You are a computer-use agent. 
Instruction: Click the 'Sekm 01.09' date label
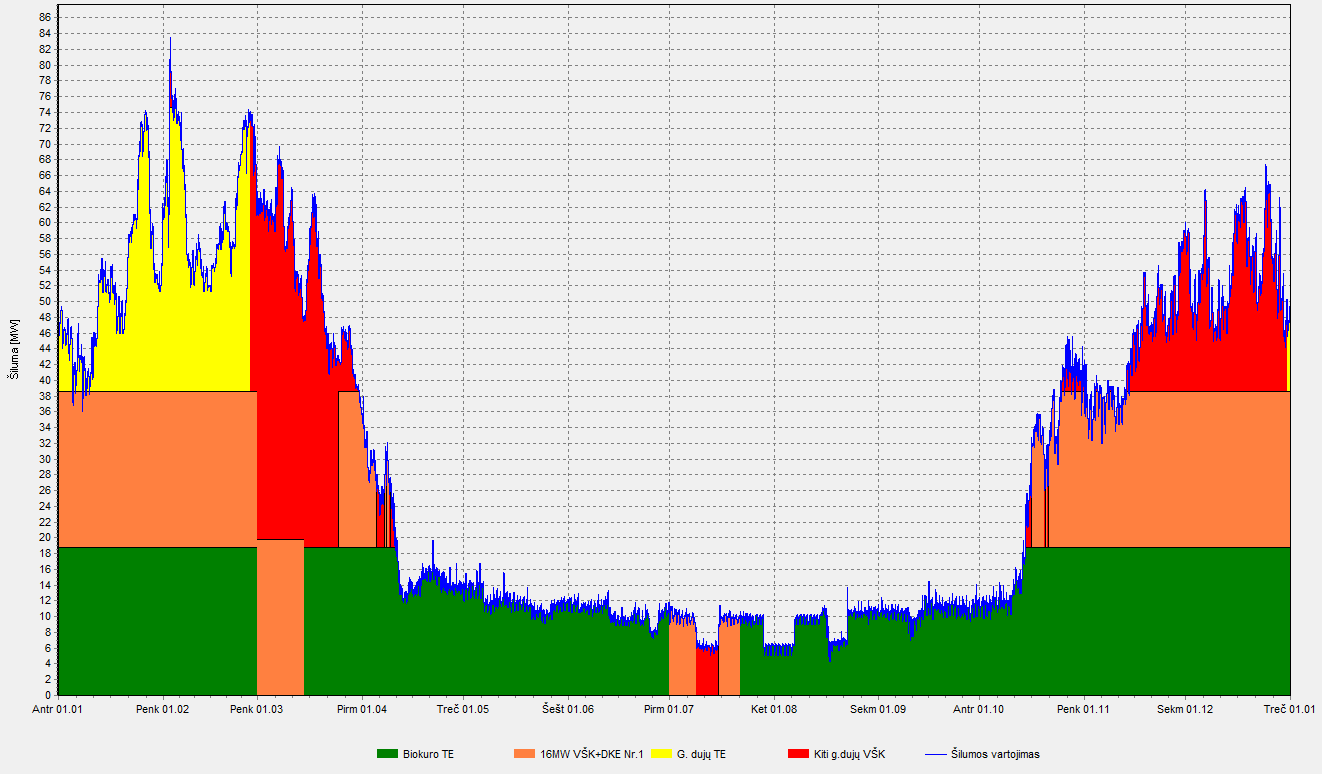click(x=878, y=709)
